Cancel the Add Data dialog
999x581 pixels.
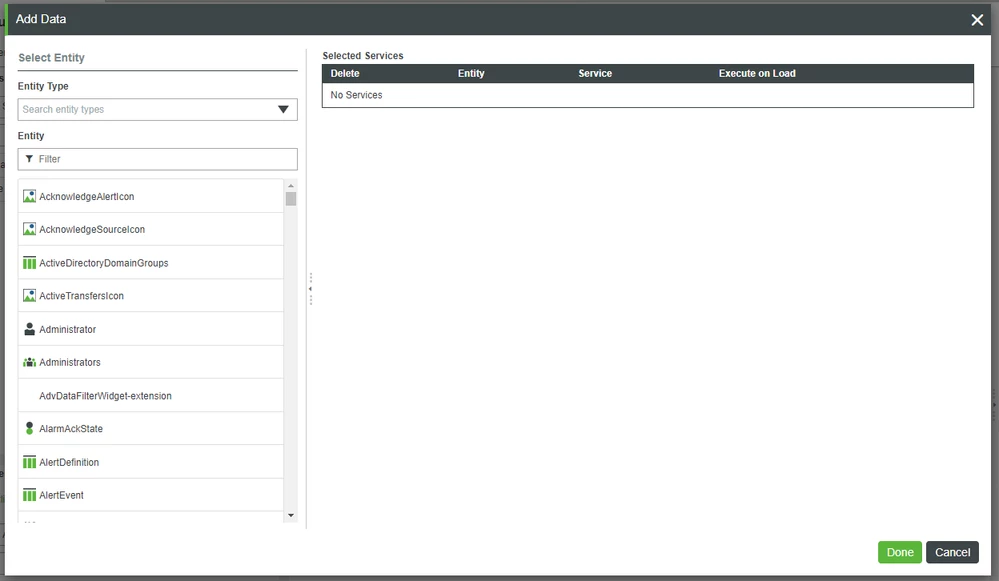click(x=952, y=552)
